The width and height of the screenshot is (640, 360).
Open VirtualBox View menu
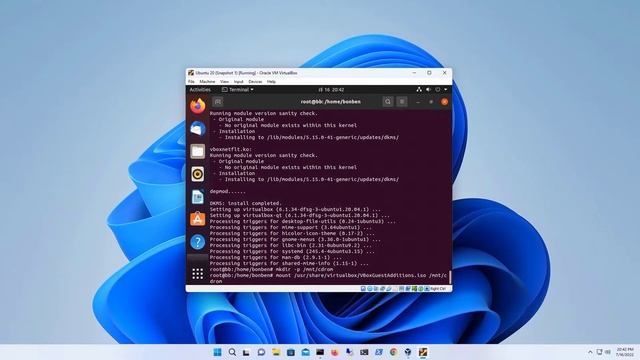[224, 82]
